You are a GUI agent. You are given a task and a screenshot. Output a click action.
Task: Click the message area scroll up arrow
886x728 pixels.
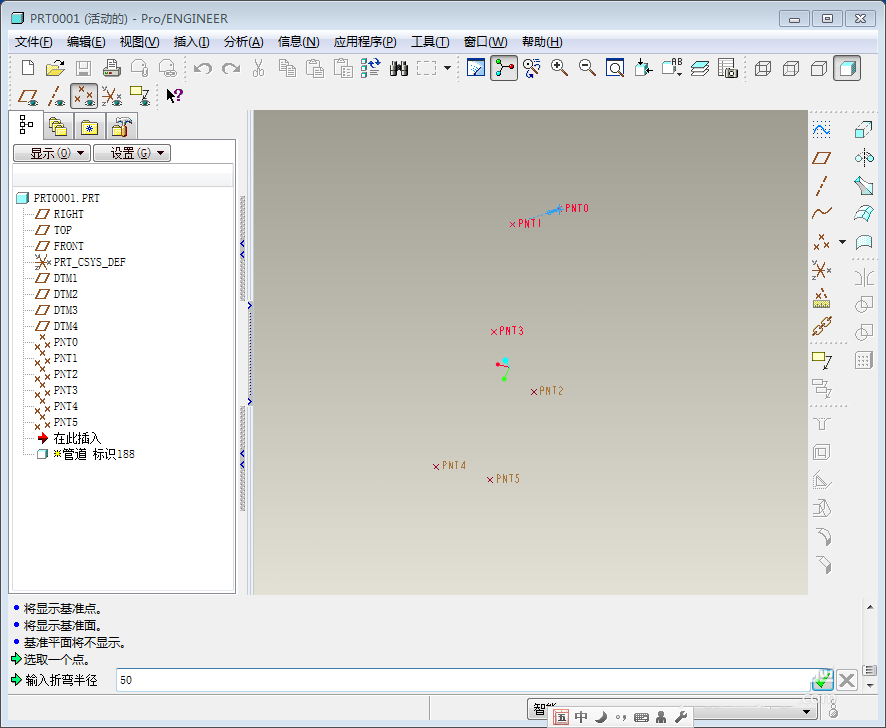[870, 607]
